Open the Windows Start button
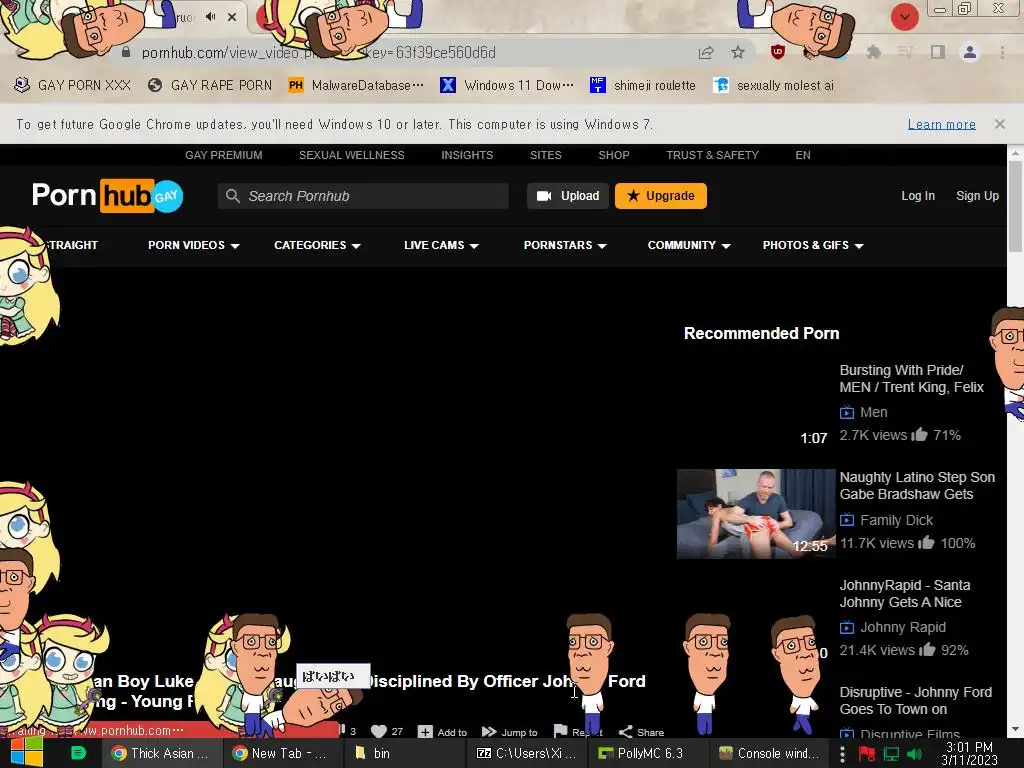This screenshot has width=1024, height=768. click(26, 752)
